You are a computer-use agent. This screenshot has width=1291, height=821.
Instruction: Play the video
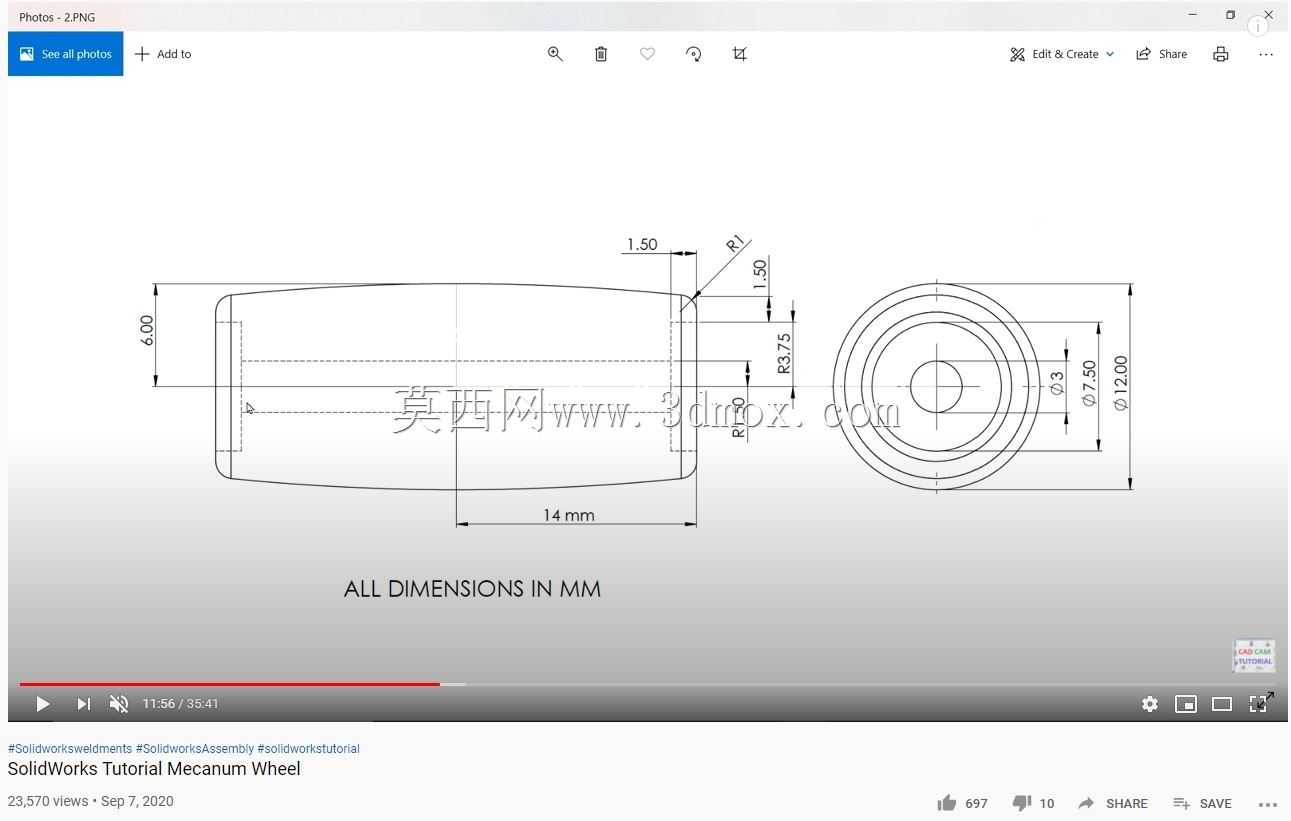click(42, 704)
